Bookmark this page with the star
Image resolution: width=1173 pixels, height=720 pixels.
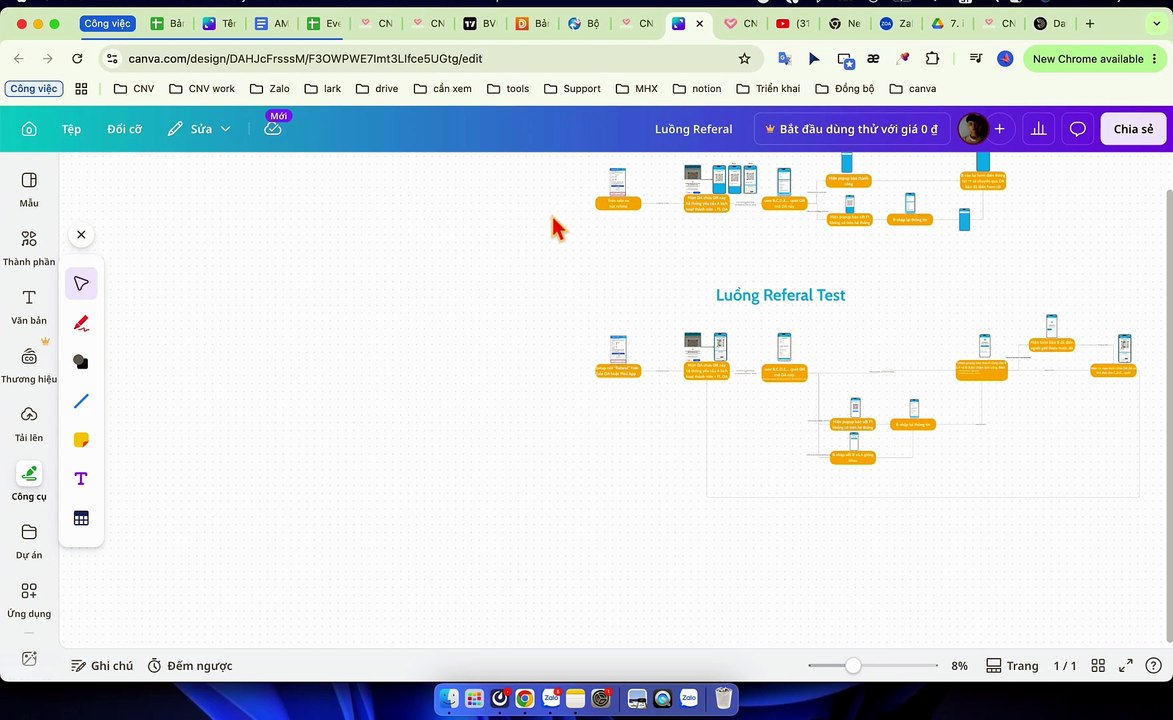click(744, 58)
